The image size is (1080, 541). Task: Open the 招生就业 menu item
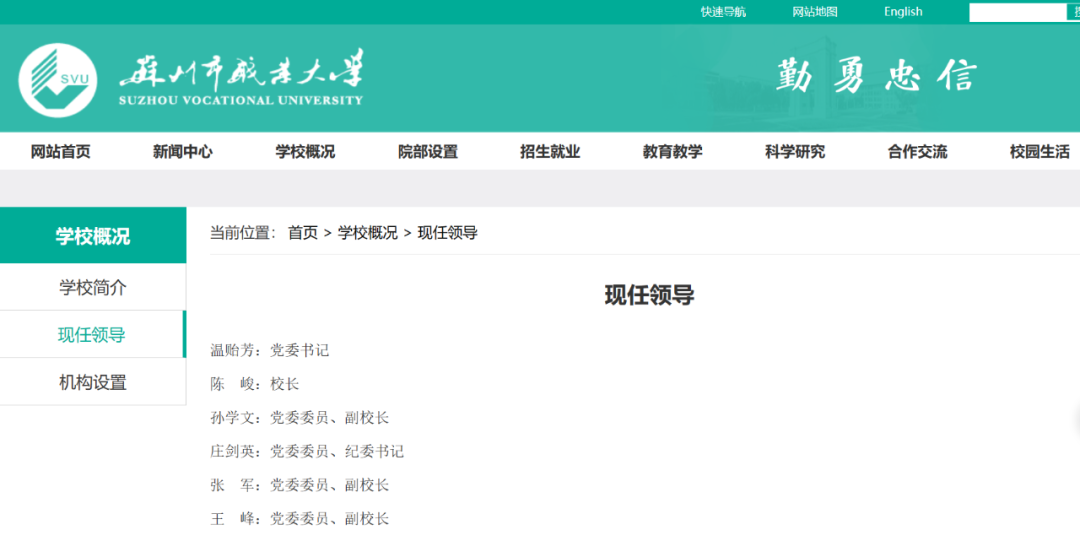pos(550,152)
